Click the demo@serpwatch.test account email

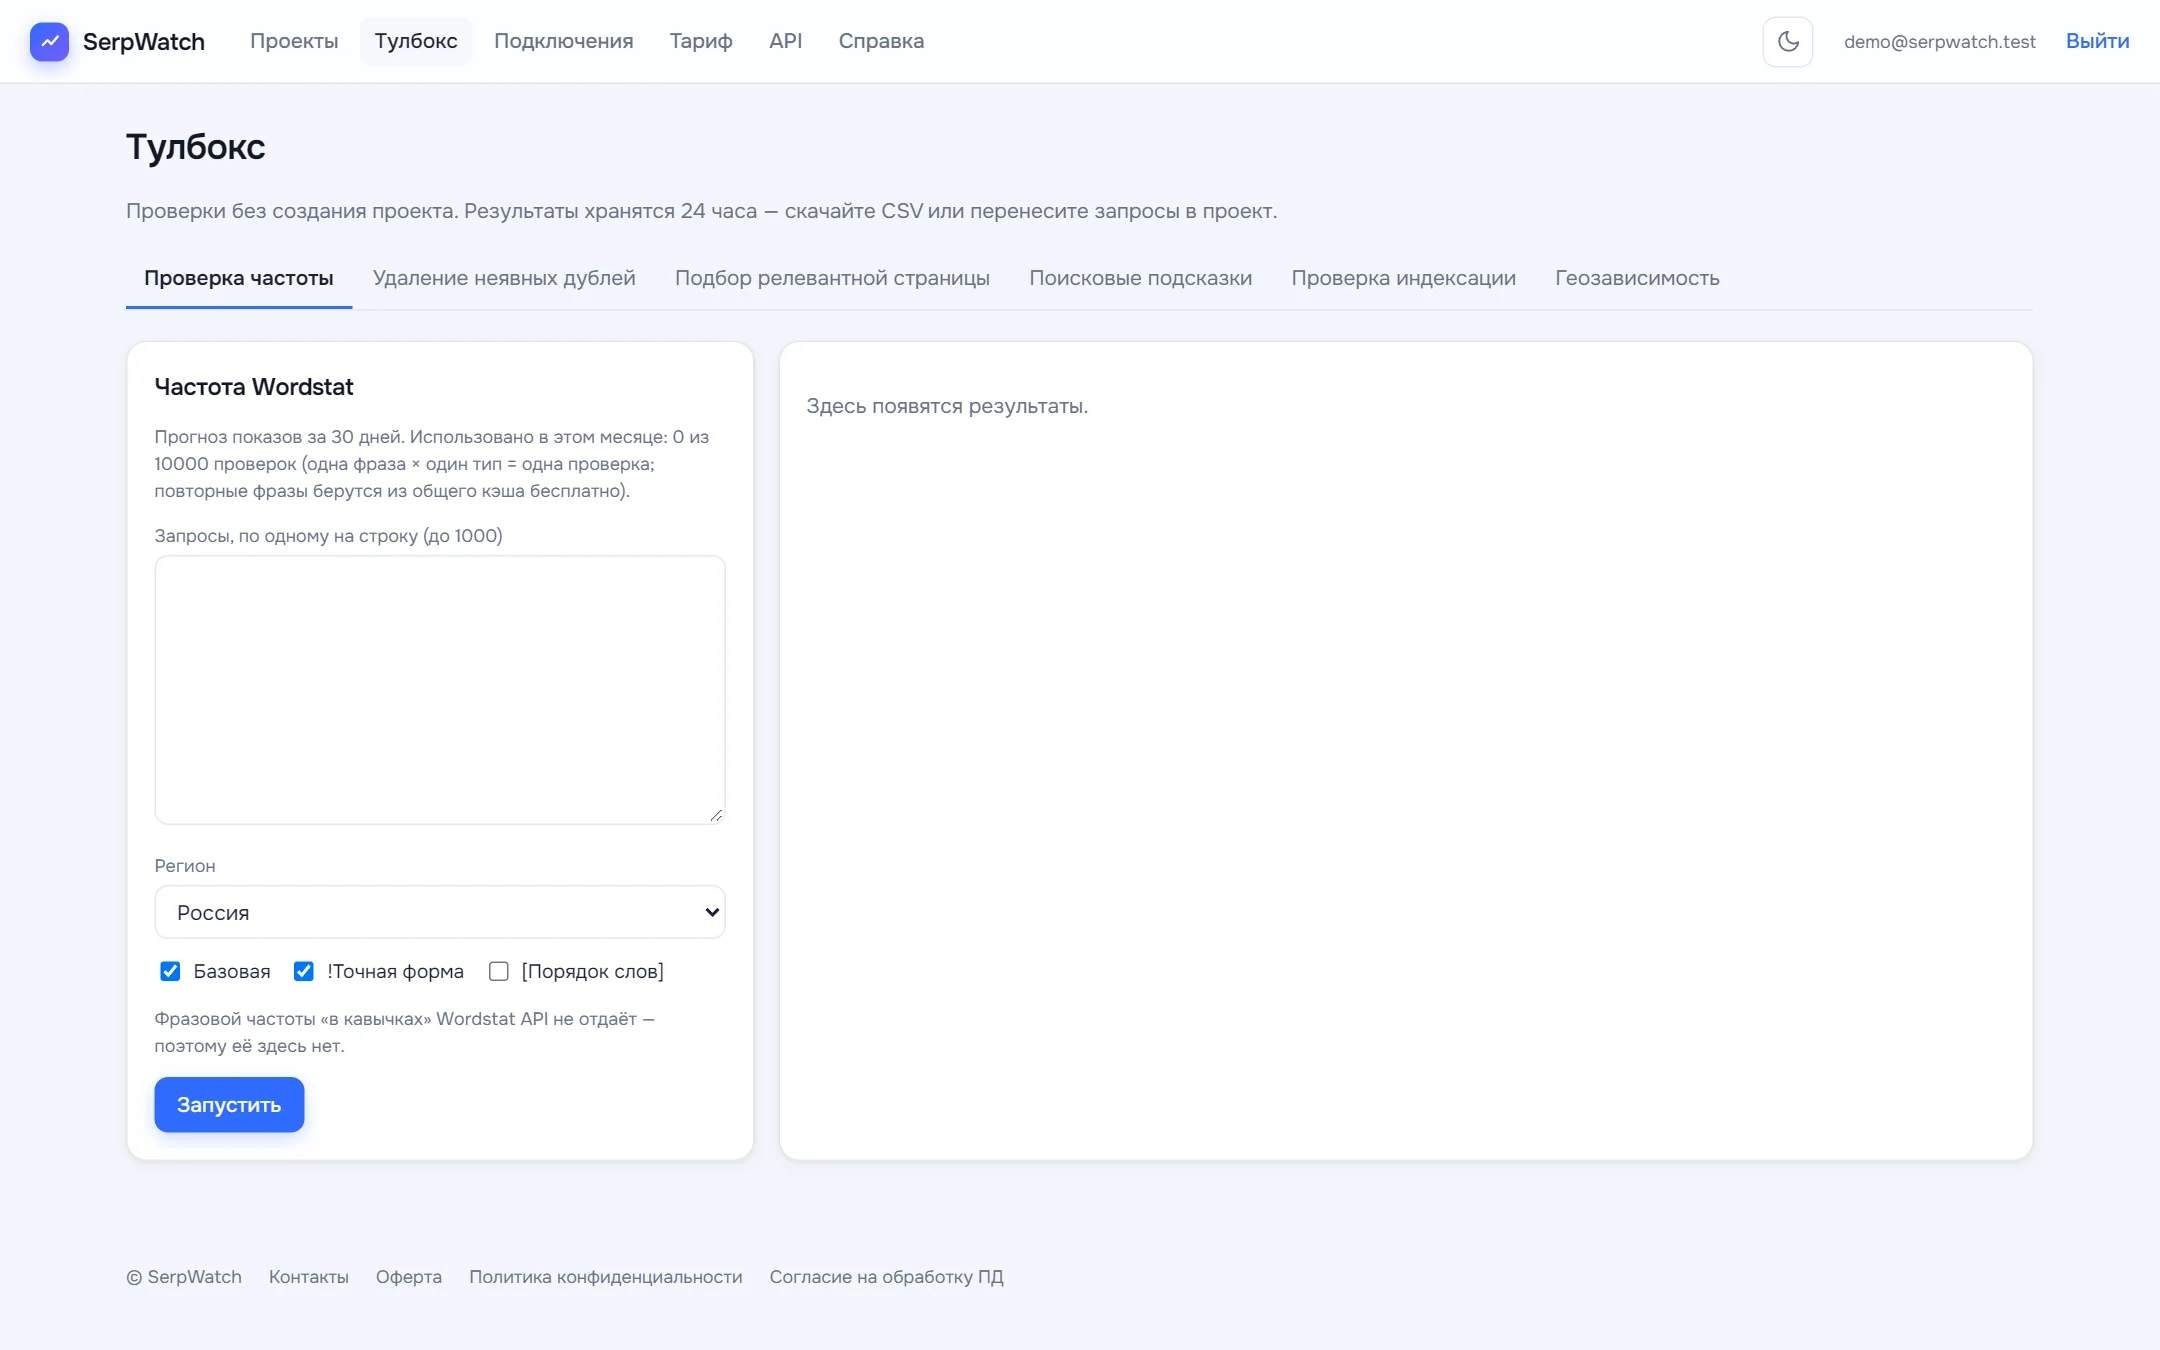click(1939, 42)
